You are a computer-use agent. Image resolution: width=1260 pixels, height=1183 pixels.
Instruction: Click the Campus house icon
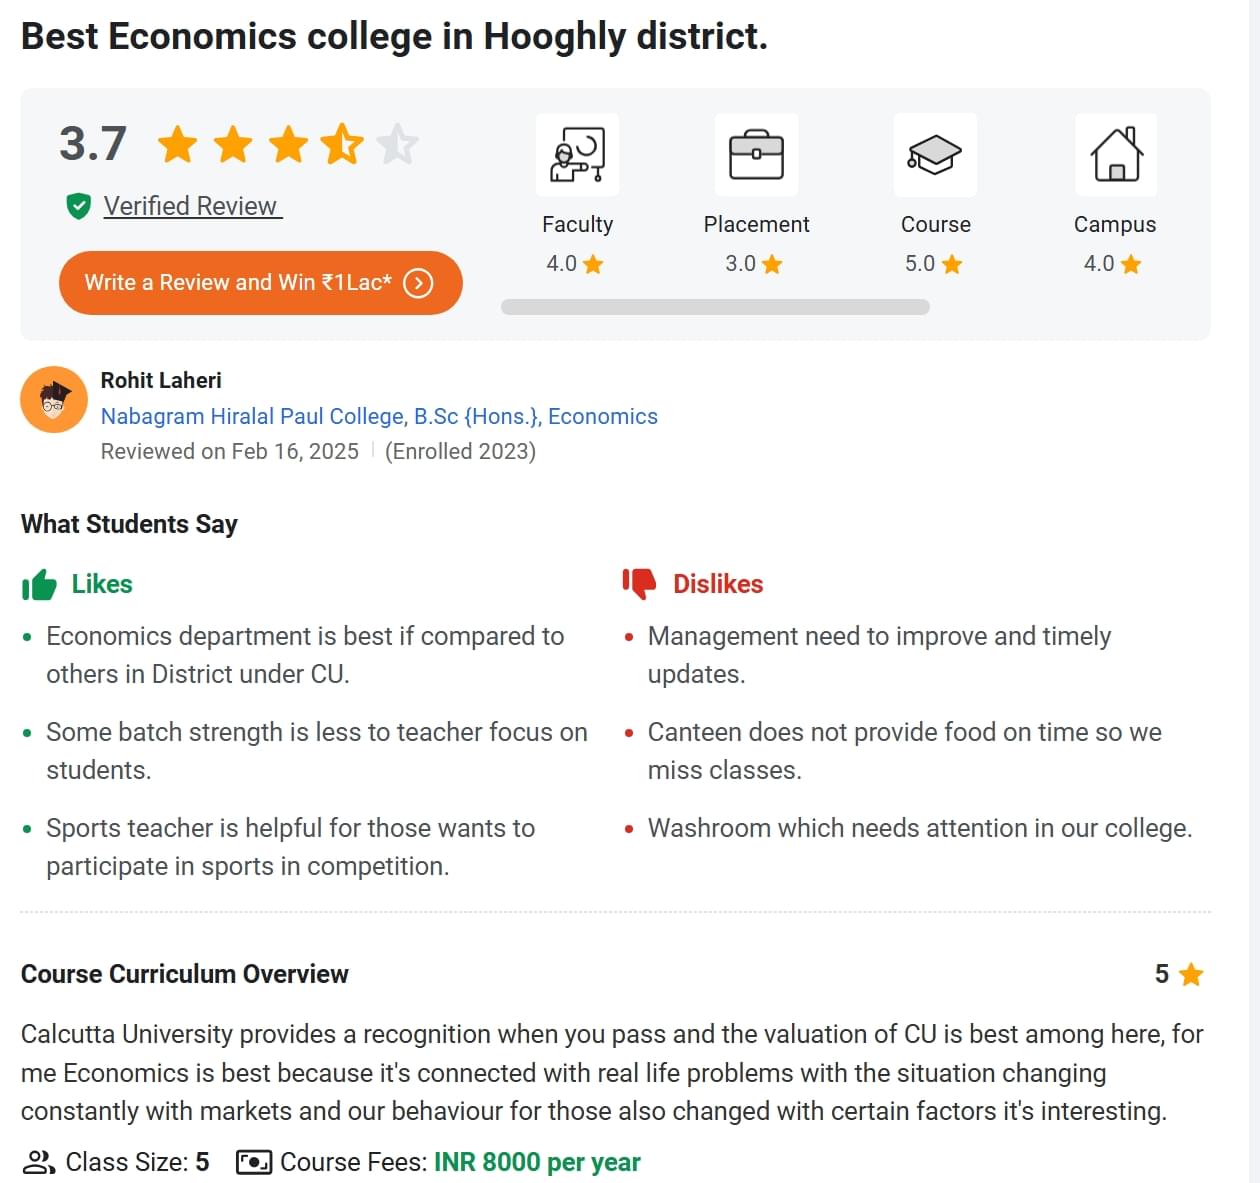[x=1115, y=155]
